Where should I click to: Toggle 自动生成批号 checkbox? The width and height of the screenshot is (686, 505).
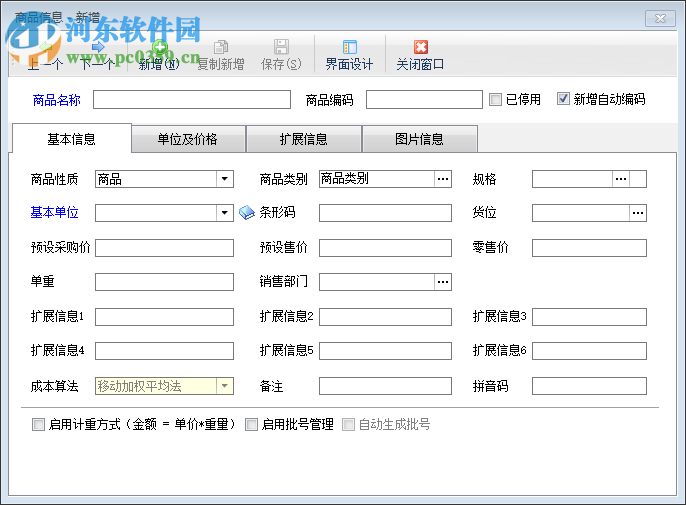pyautogui.click(x=348, y=424)
